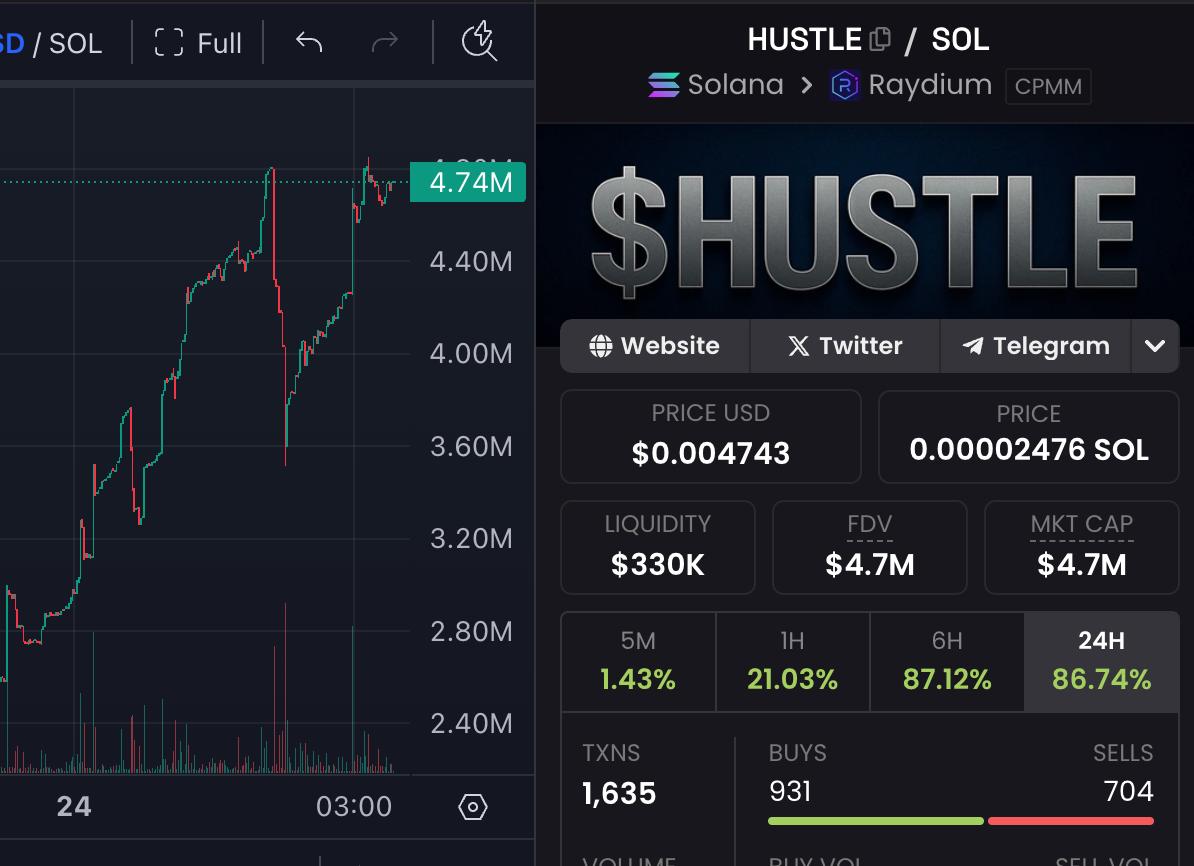Click the Solana logo icon
This screenshot has width=1194, height=866.
point(663,85)
